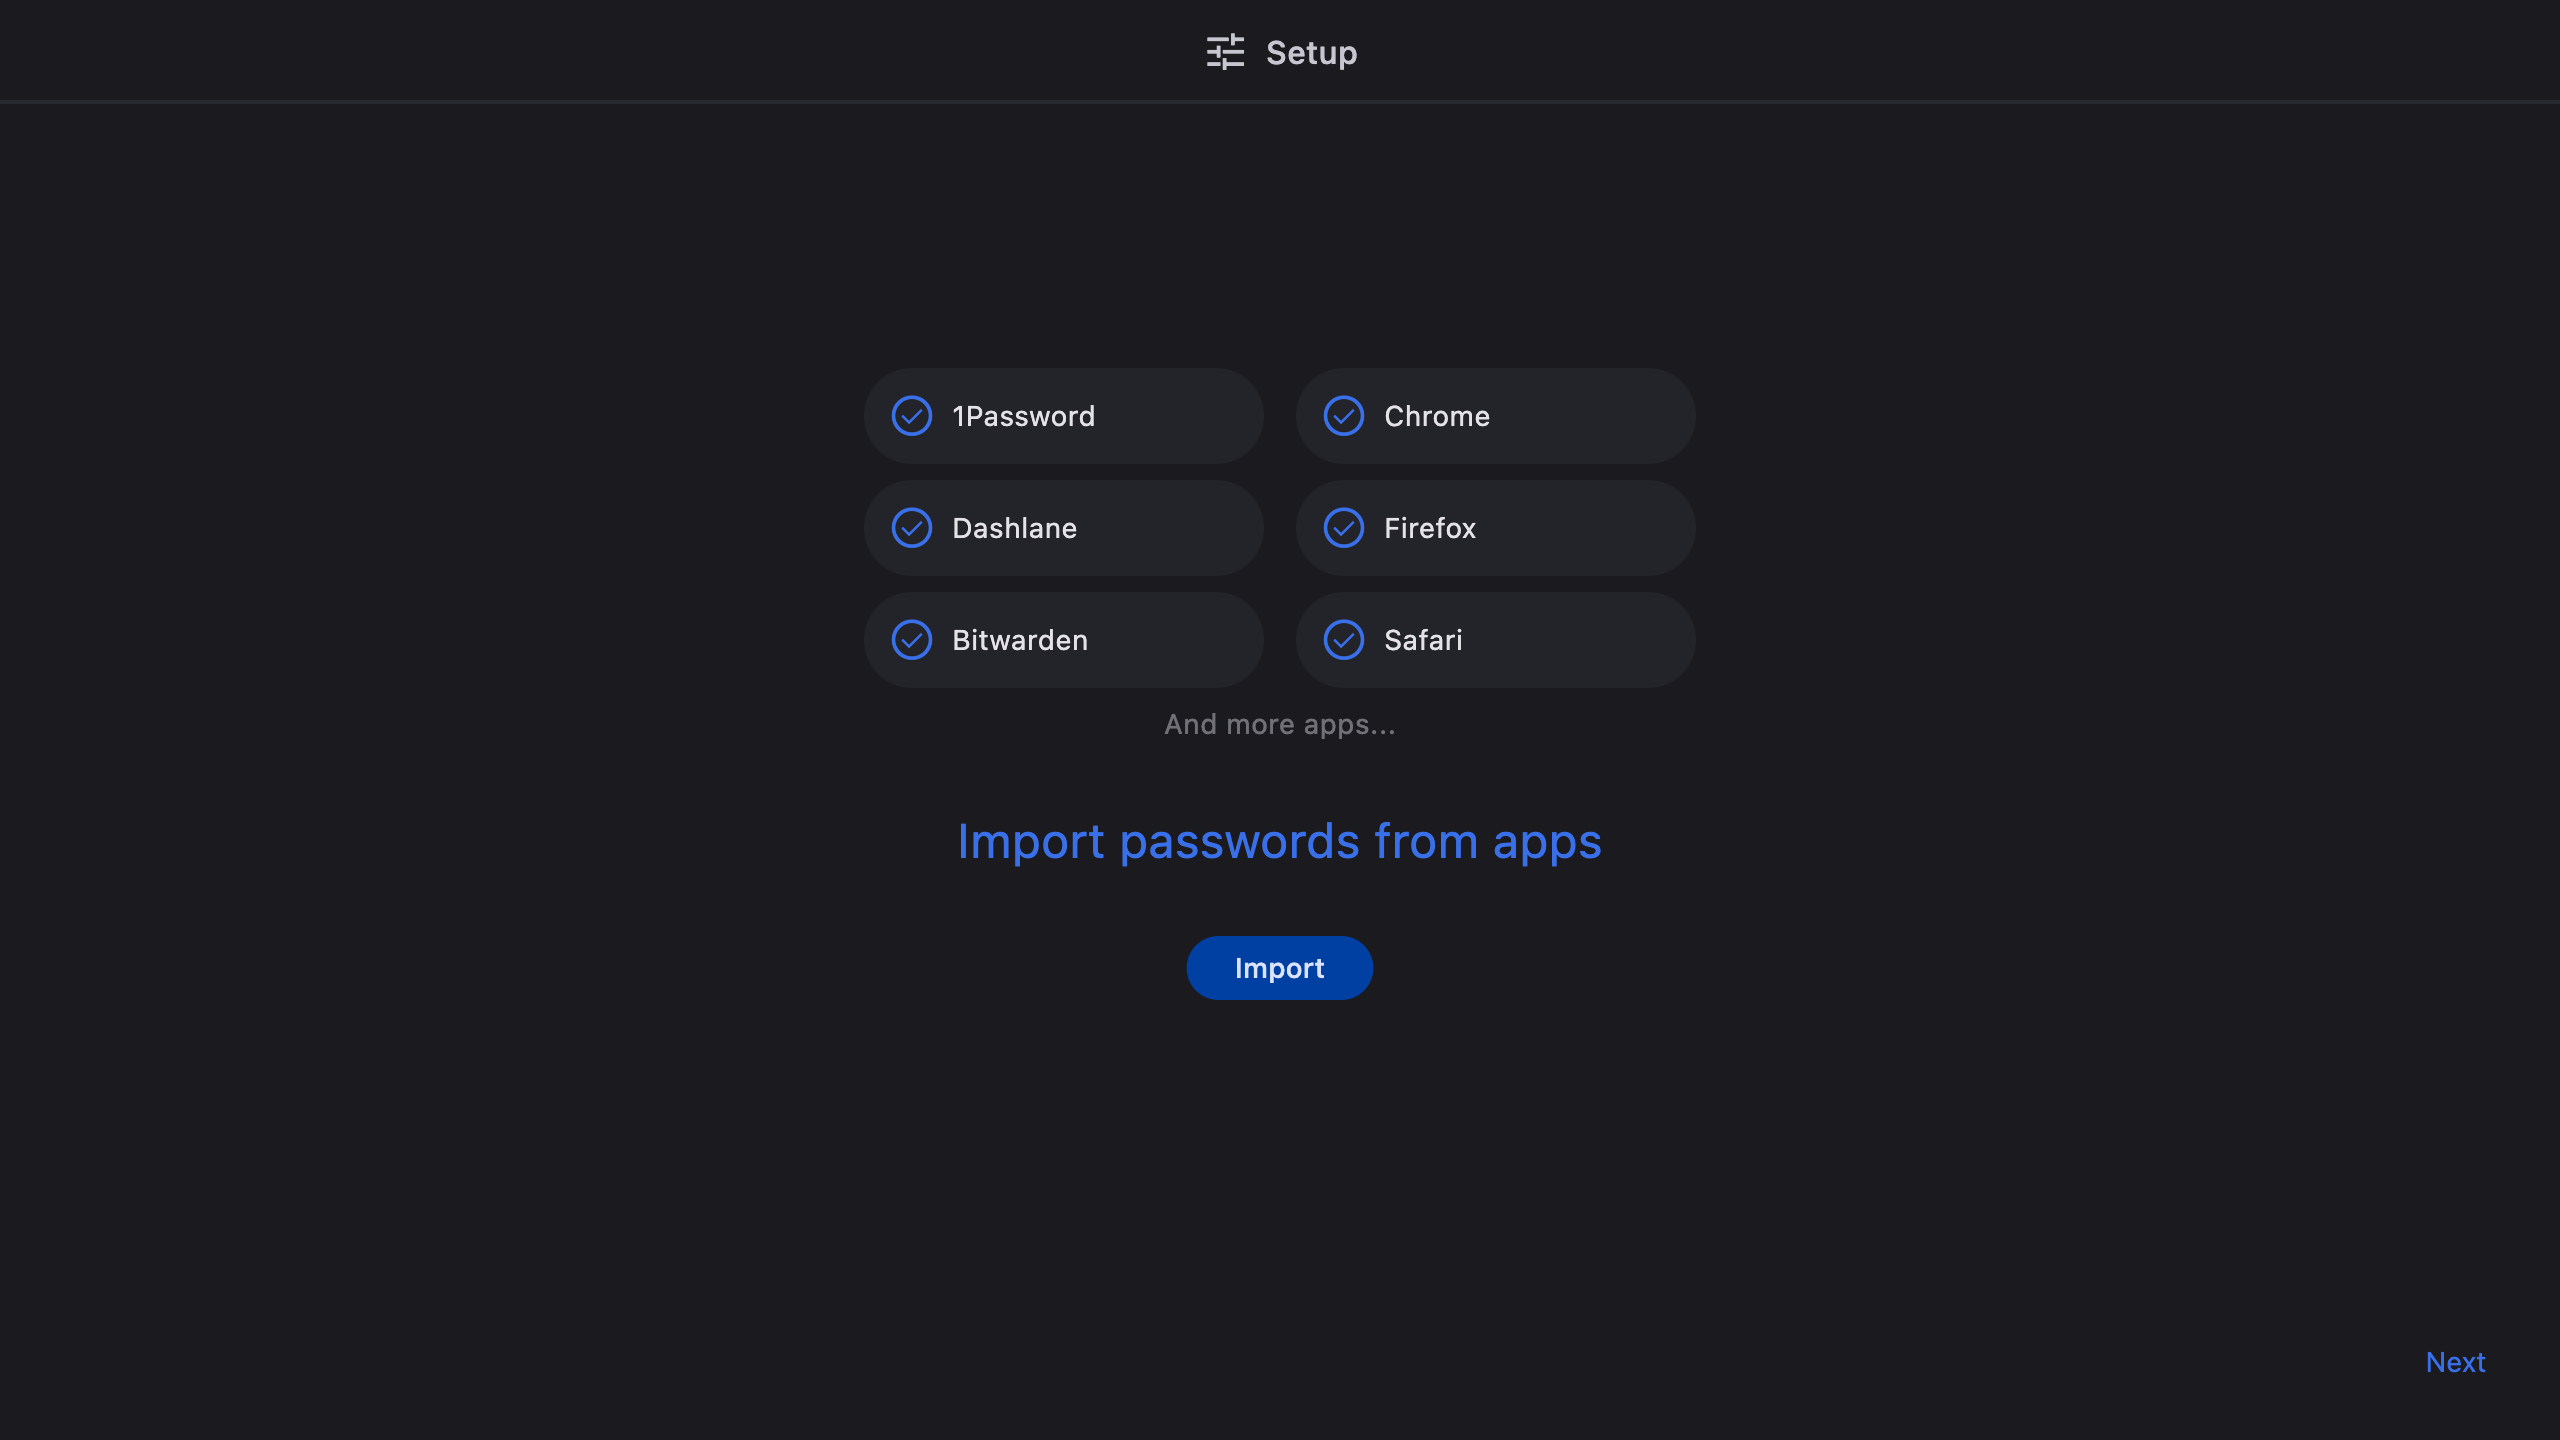Click the "Import passwords from apps" heading
This screenshot has height=1440, width=2560.
coord(1279,841)
